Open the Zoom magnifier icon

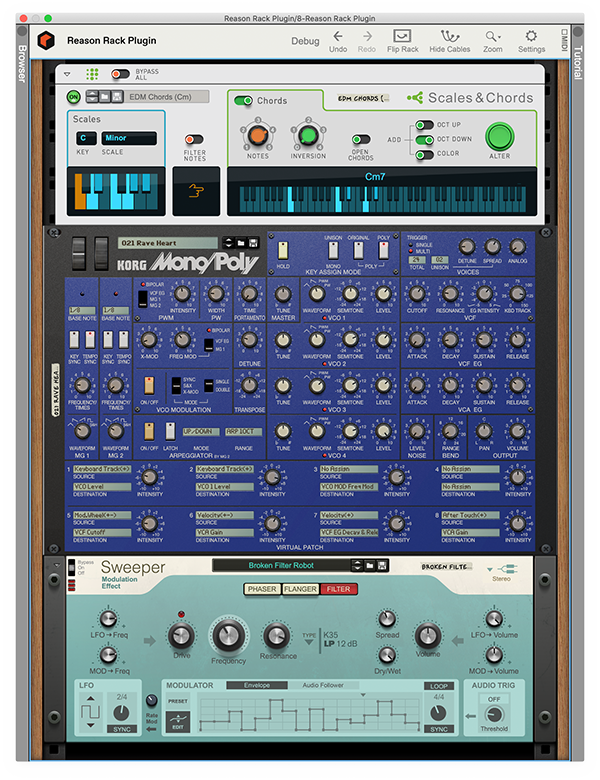(492, 36)
